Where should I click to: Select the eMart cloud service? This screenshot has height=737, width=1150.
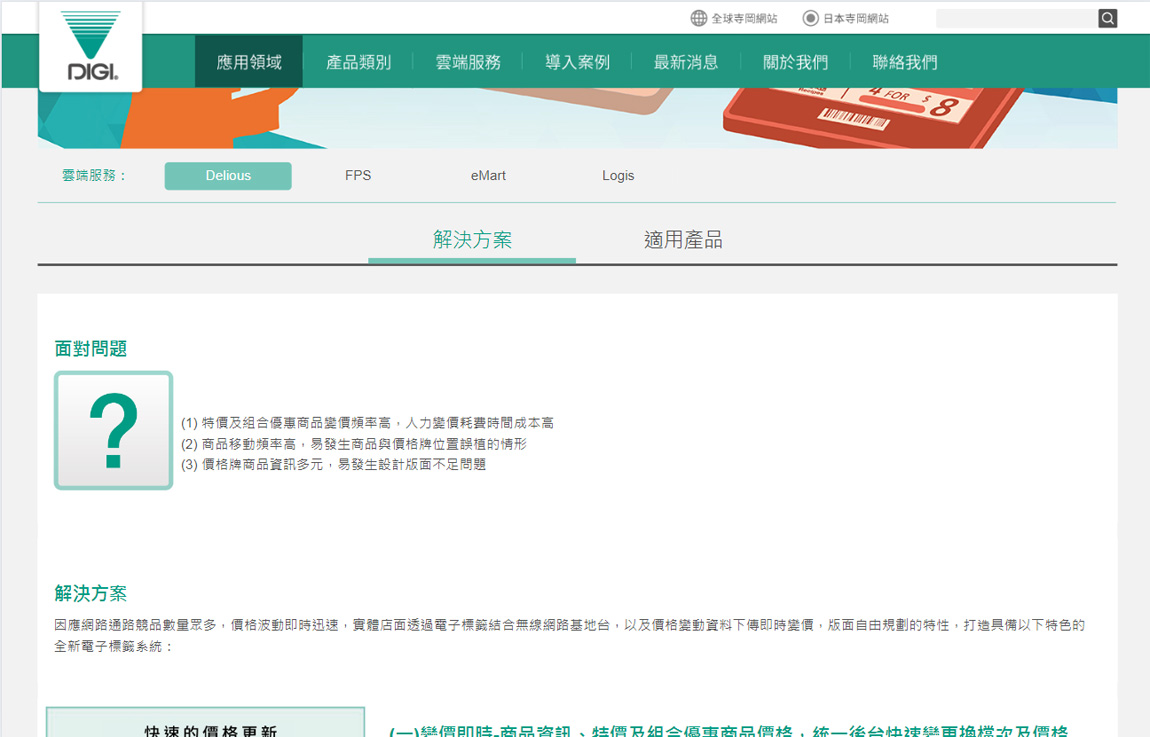pyautogui.click(x=488, y=176)
